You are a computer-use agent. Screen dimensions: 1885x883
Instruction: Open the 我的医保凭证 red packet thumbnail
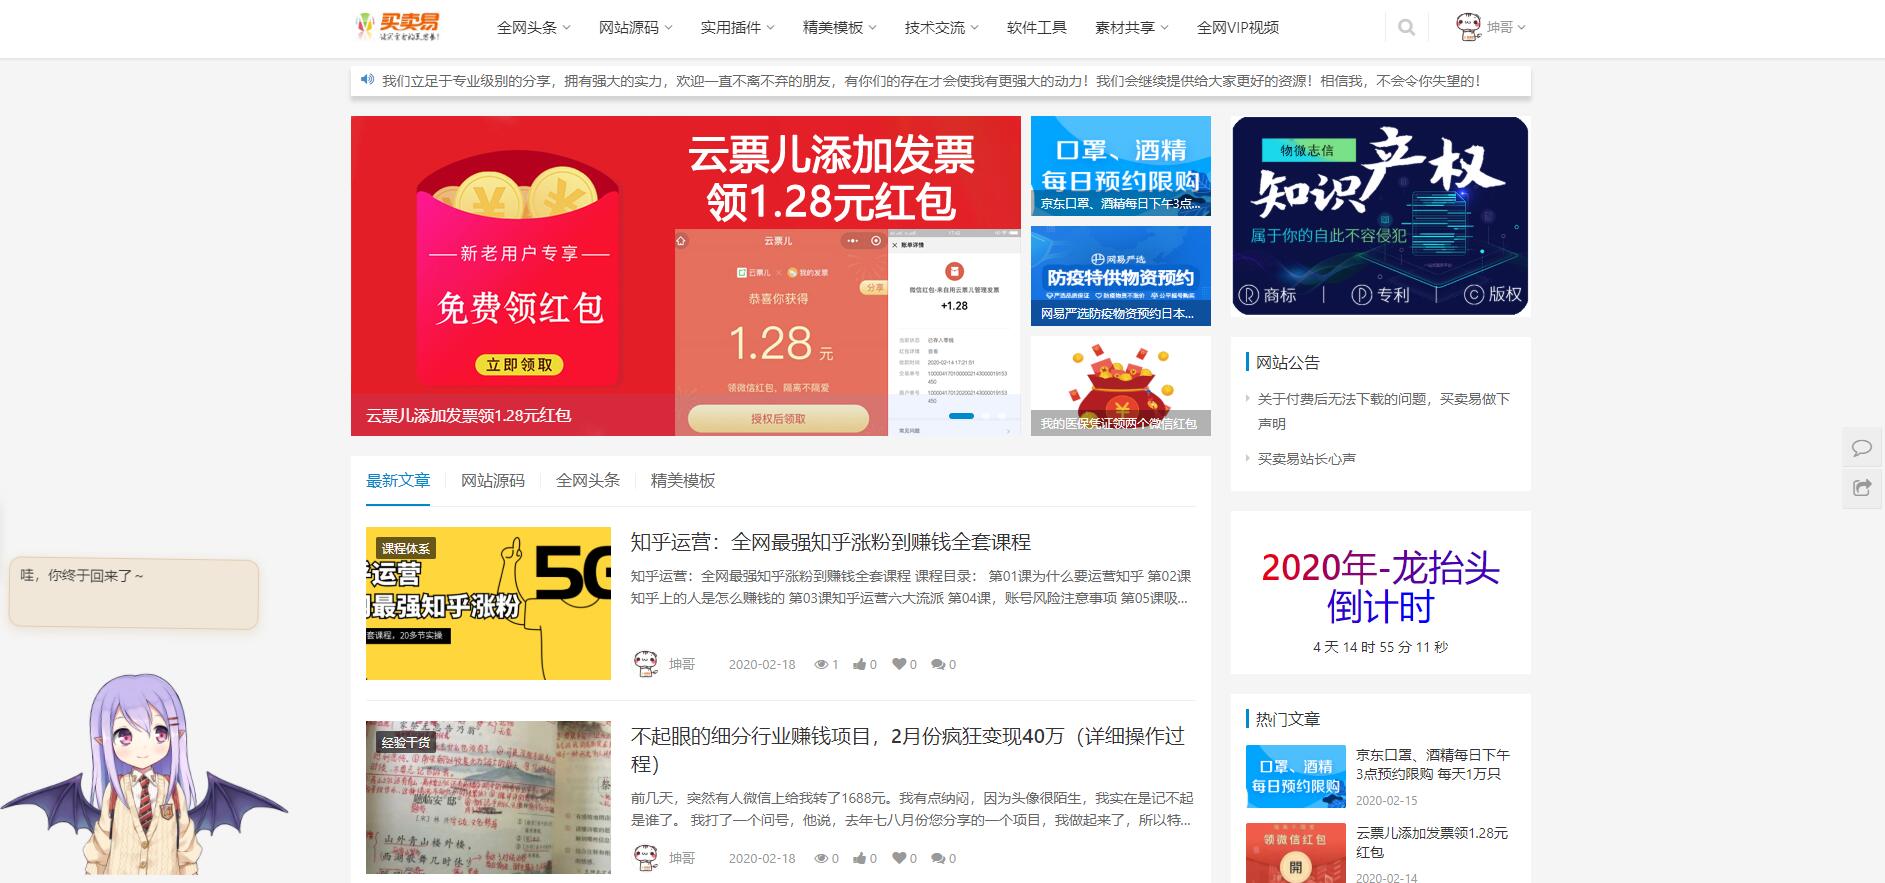(x=1121, y=386)
